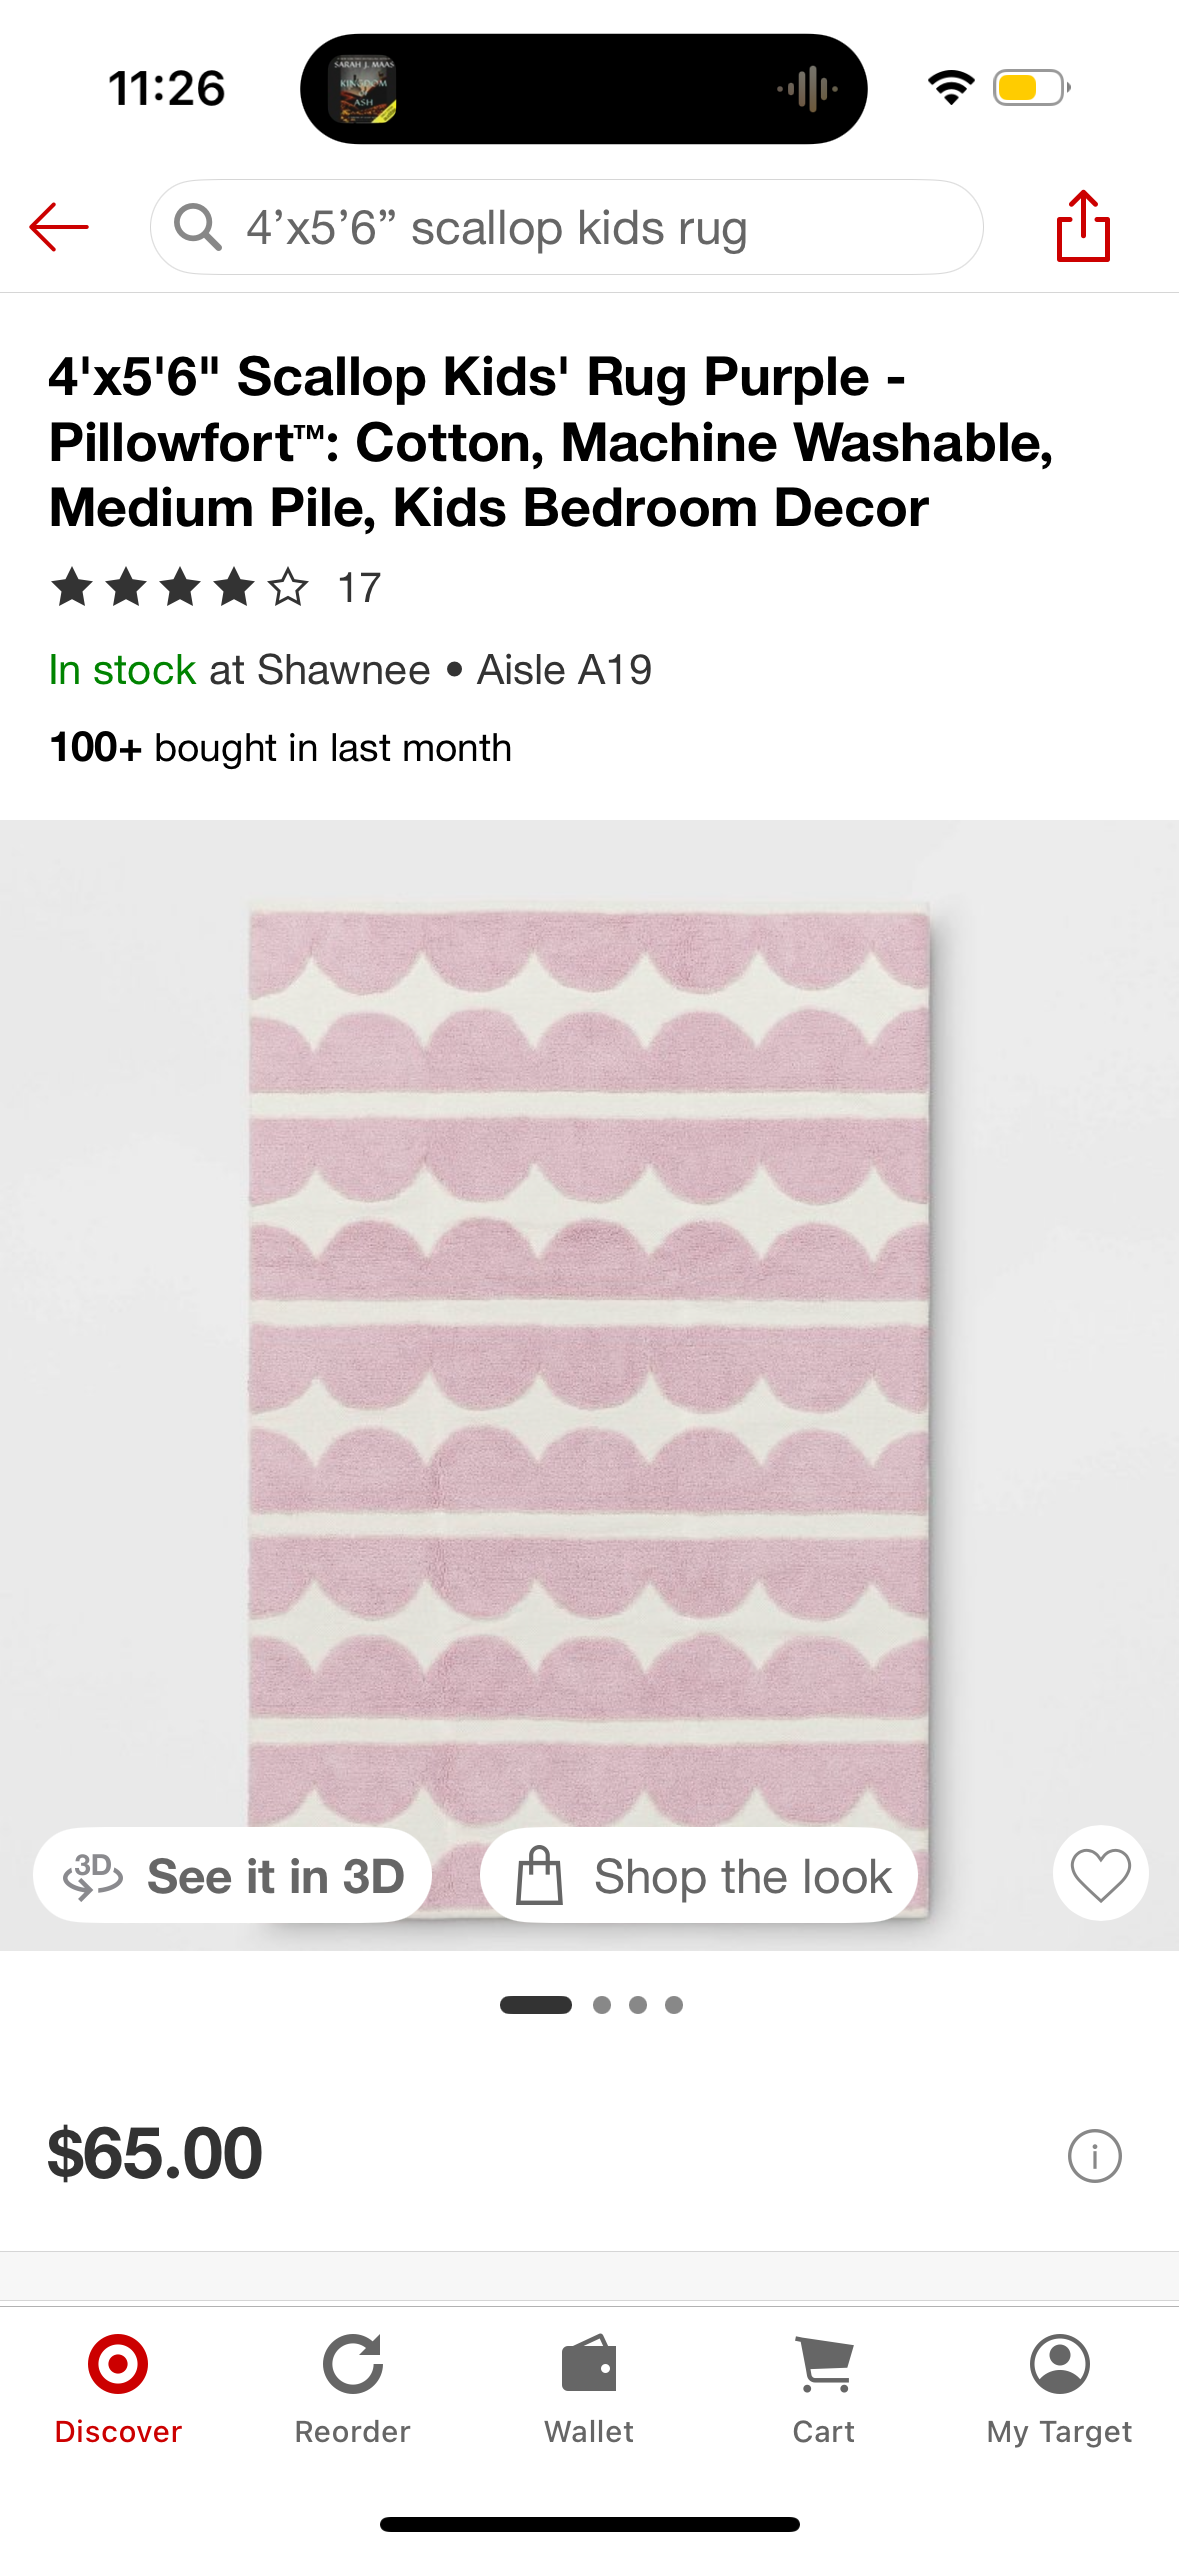
Task: Tap the search magnifier icon
Action: 197,227
